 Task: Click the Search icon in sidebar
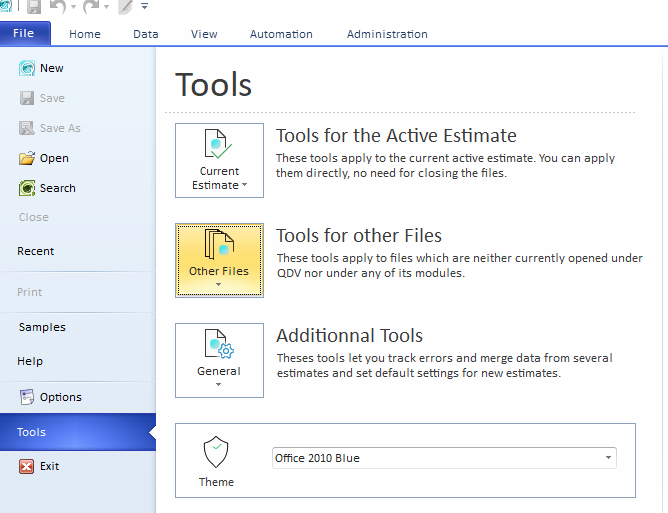point(27,188)
